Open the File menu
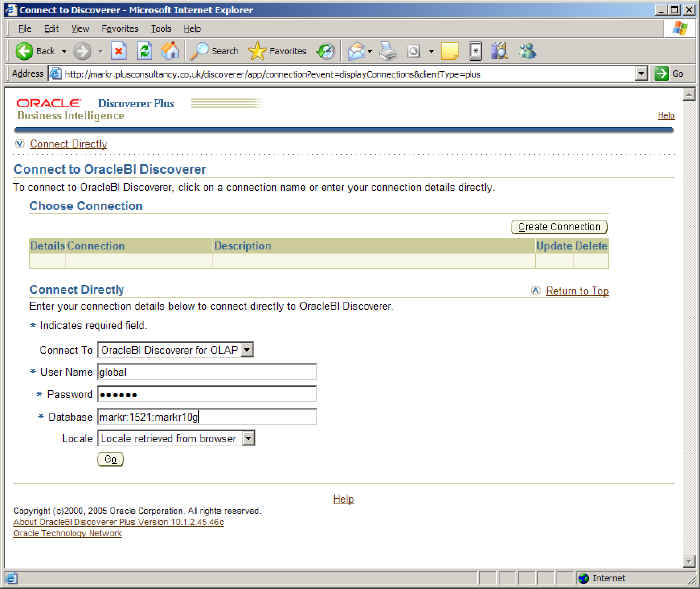Viewport: 700px width, 589px height. coord(25,29)
